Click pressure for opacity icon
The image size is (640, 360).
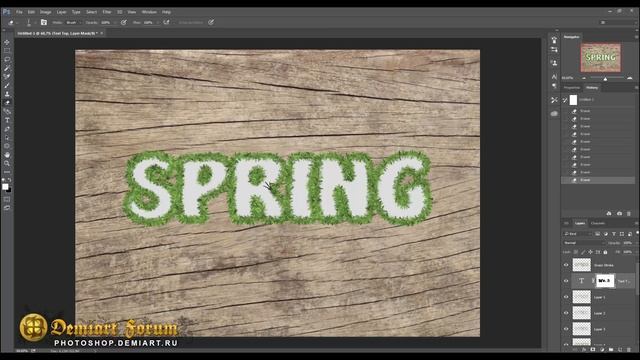(x=124, y=22)
